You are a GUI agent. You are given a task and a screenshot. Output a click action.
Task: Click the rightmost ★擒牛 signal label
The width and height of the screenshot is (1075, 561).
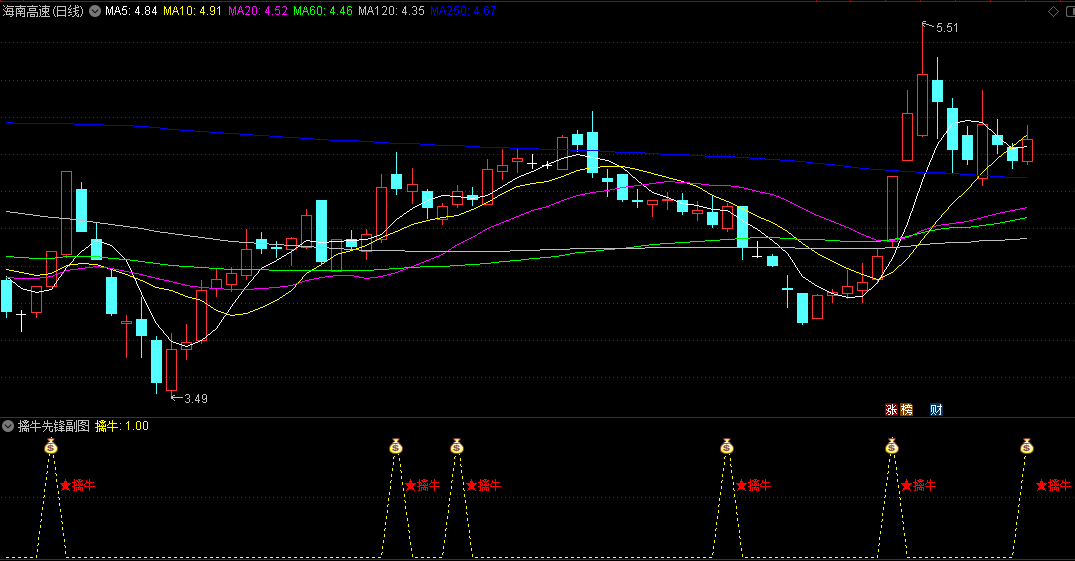(x=1053, y=485)
